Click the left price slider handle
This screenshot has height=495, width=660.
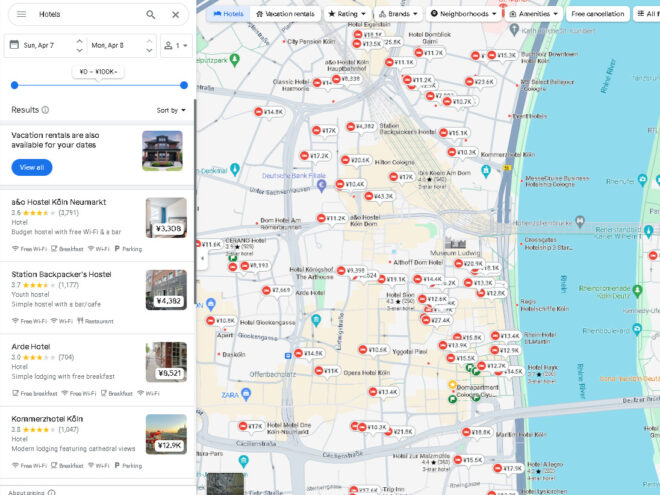point(15,85)
